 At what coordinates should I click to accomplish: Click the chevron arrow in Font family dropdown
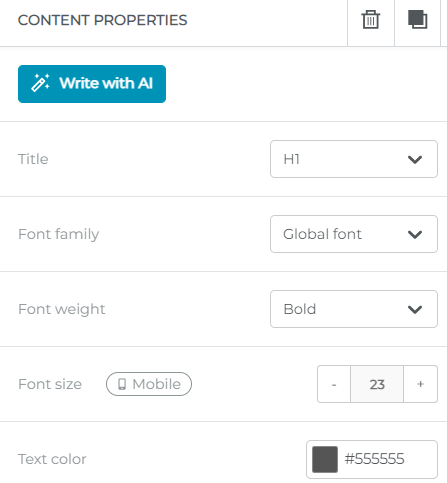pos(415,234)
